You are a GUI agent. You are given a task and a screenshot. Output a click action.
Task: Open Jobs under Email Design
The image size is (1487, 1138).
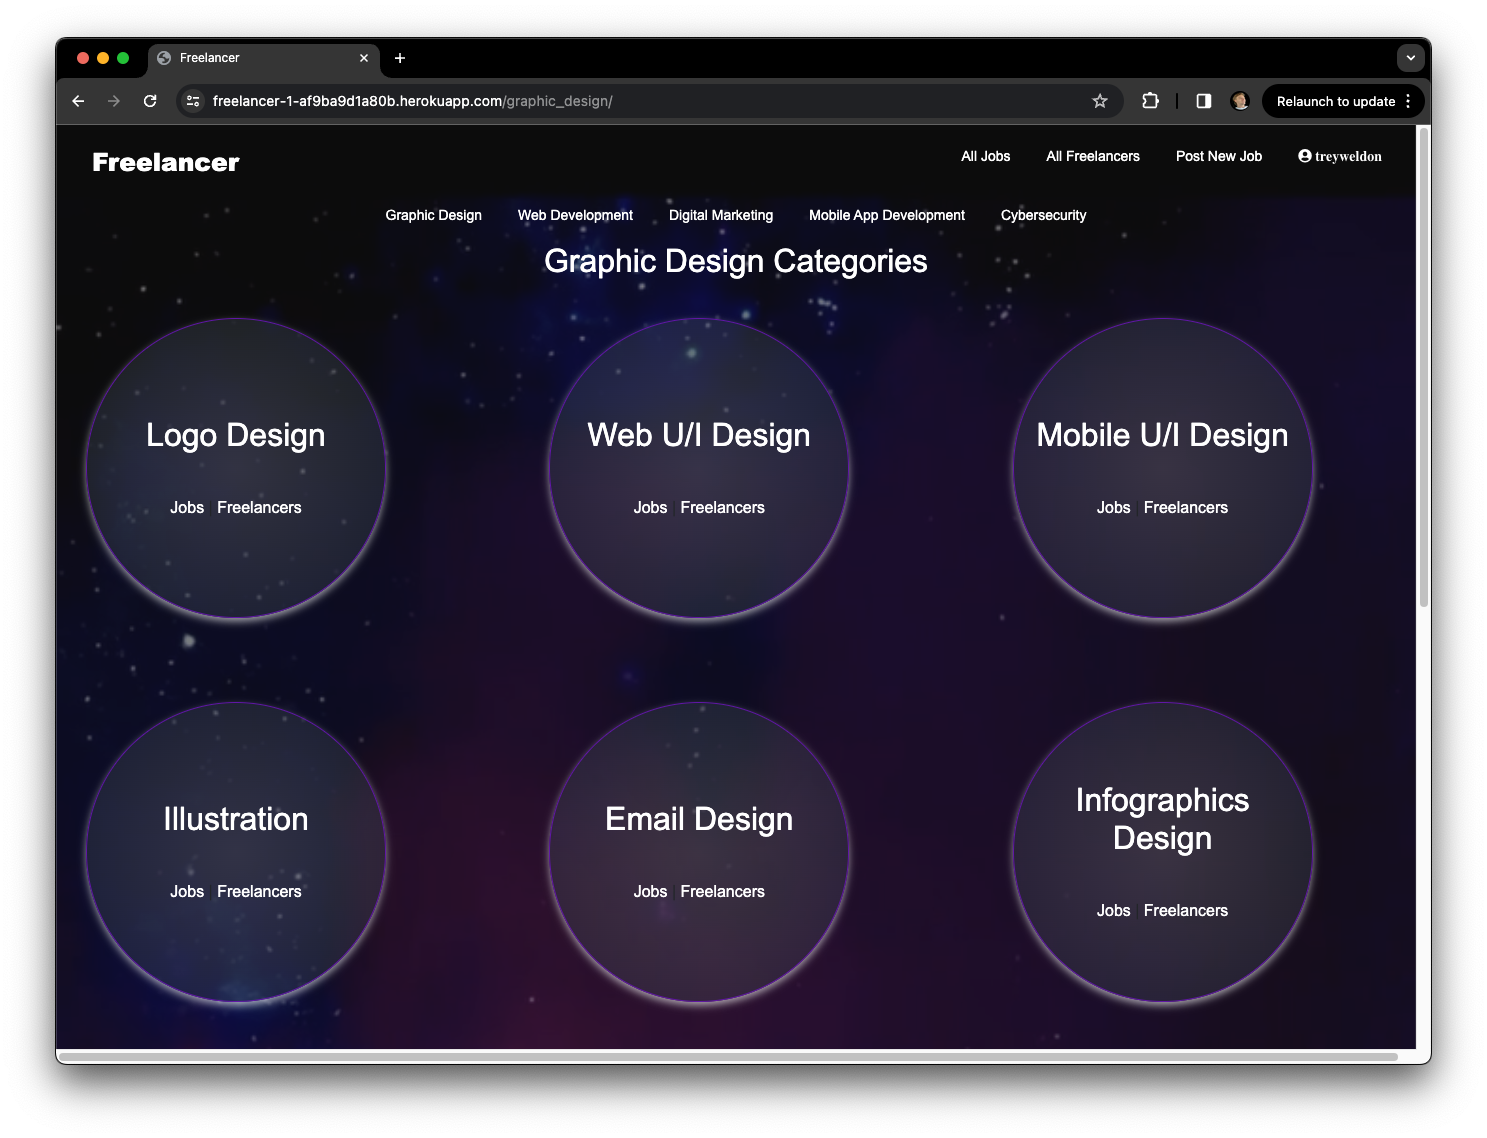pyautogui.click(x=650, y=891)
